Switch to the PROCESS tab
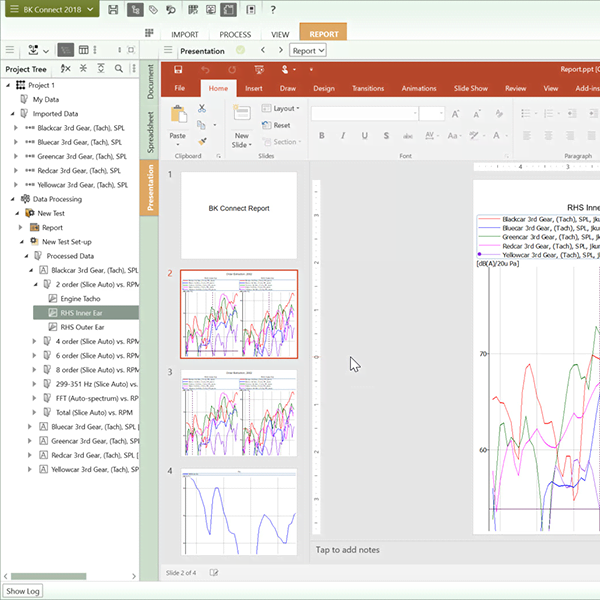This screenshot has width=600, height=600. pos(235,34)
